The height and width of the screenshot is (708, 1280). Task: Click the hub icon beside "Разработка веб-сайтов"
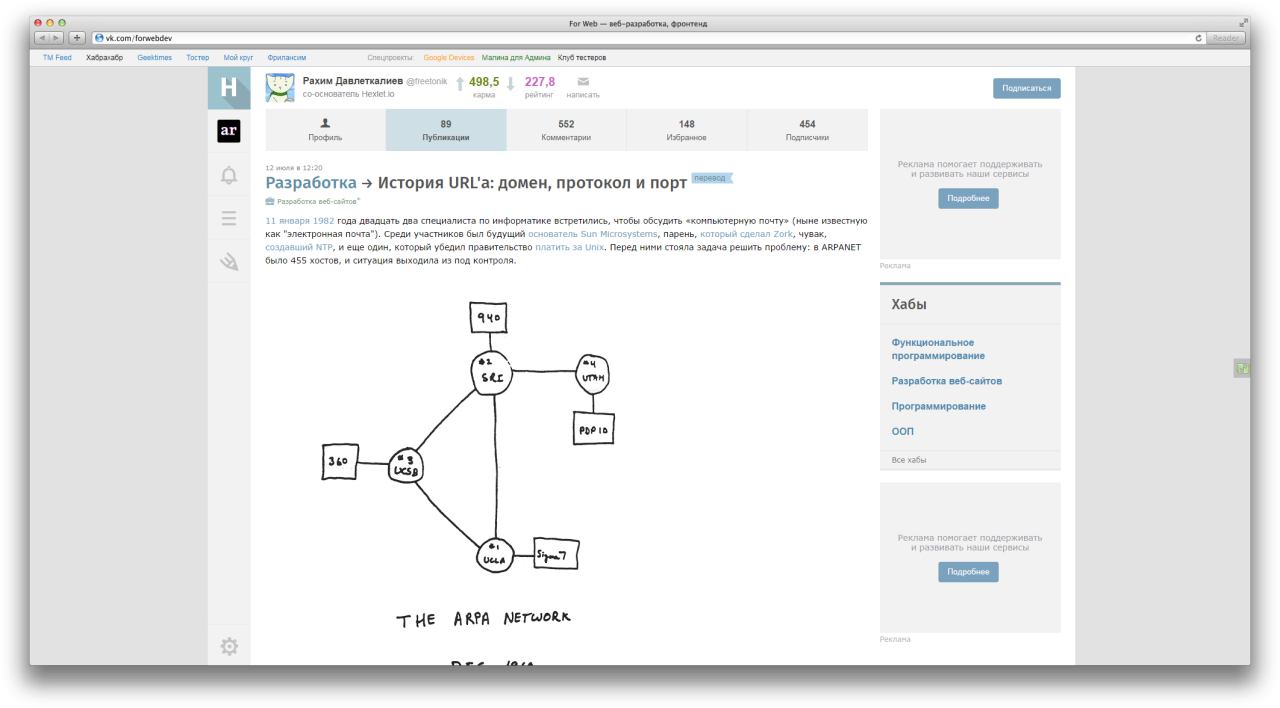[x=270, y=201]
